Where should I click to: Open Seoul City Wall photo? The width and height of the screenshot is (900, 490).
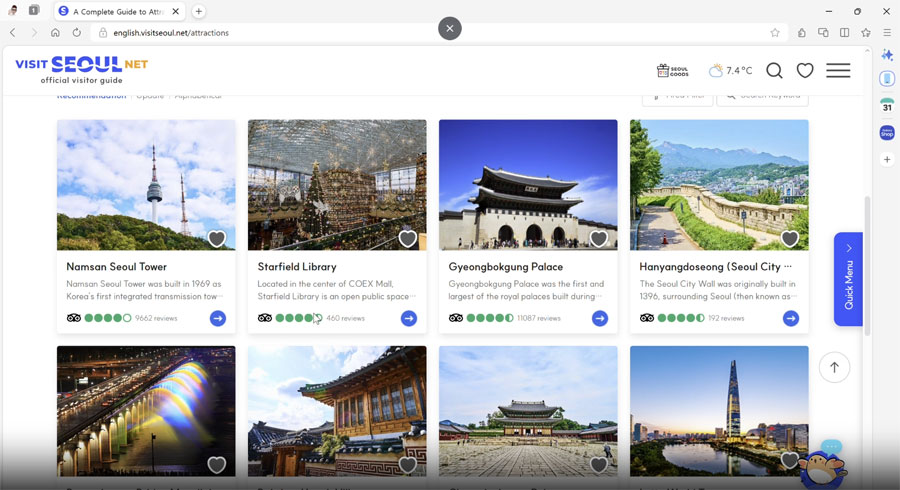click(719, 185)
